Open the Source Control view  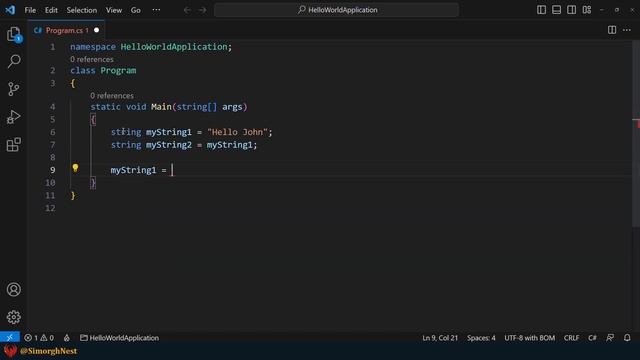coord(13,89)
